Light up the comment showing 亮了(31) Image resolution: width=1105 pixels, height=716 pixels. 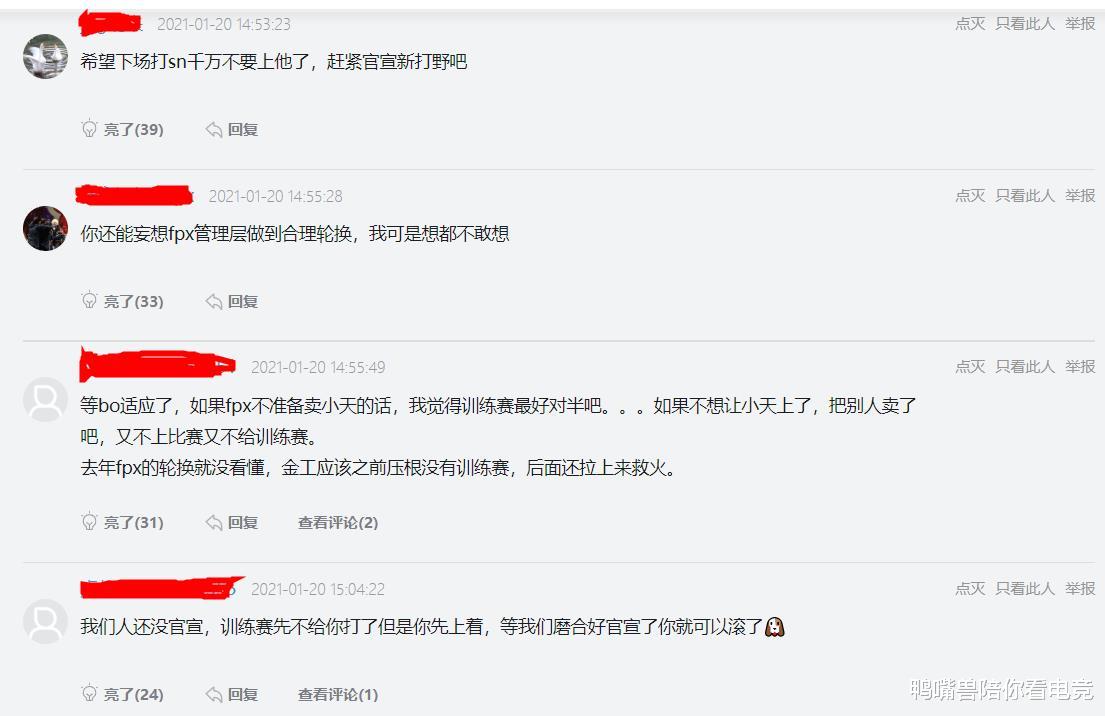pos(123,522)
